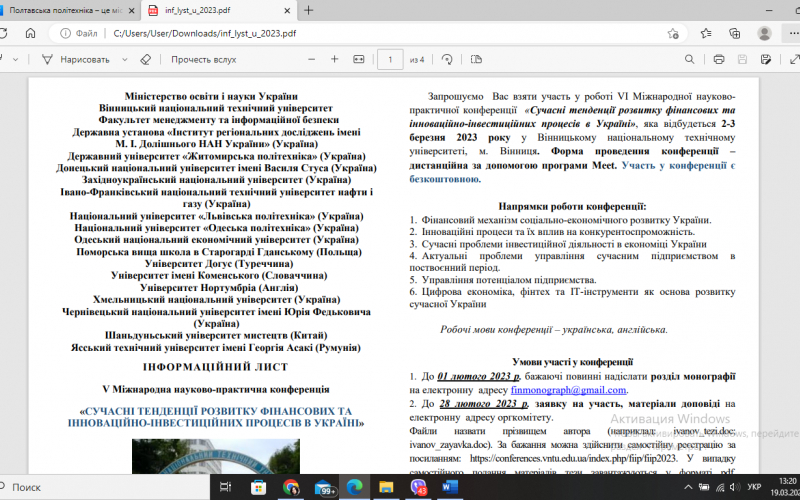Click the volume speaker tray icon
The width and height of the screenshot is (800, 500).
click(x=734, y=487)
